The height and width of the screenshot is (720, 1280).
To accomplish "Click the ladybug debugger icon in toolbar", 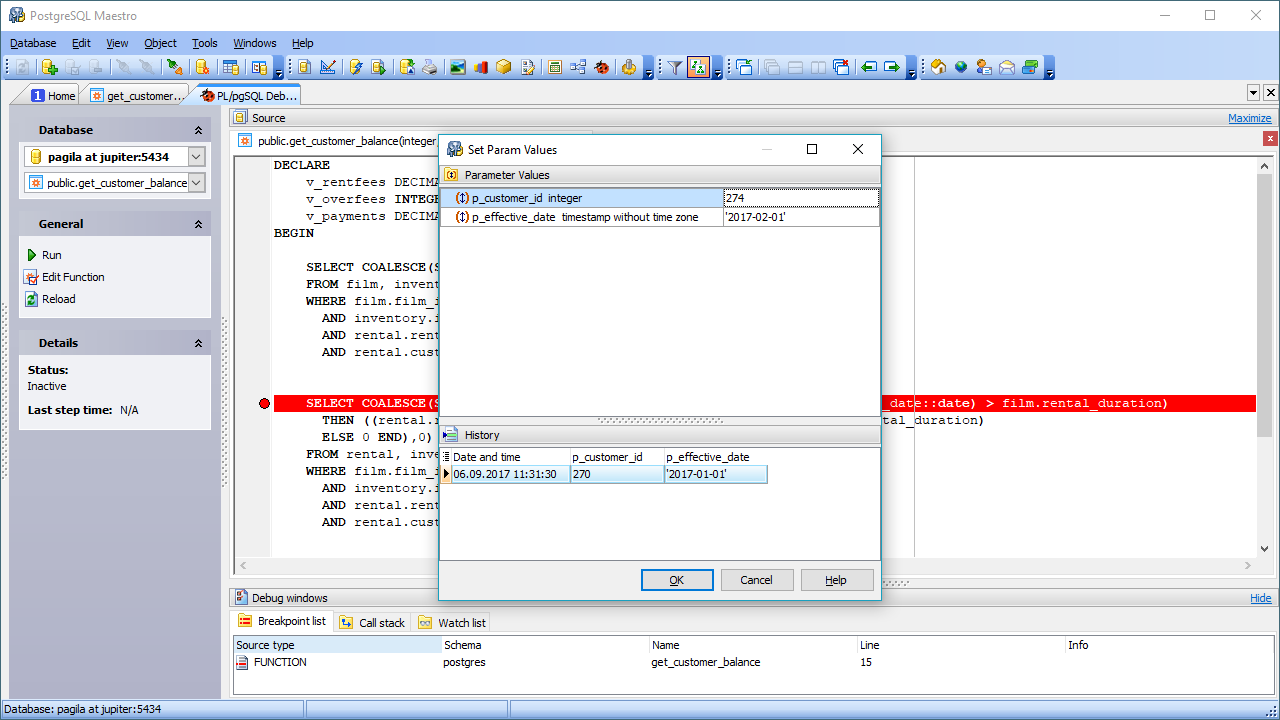I will (602, 67).
